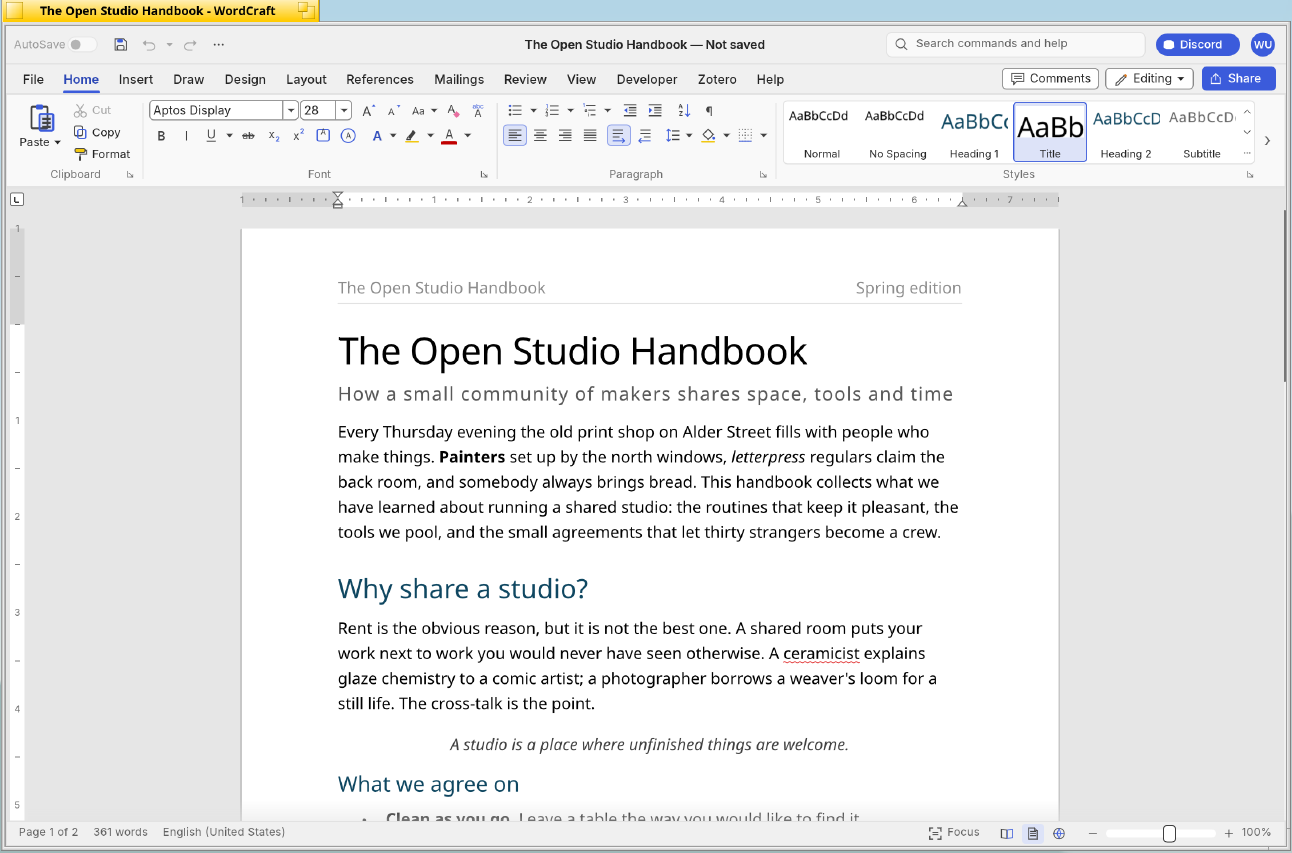Click the Search commands and help field
The height and width of the screenshot is (853, 1292).
(x=1015, y=44)
